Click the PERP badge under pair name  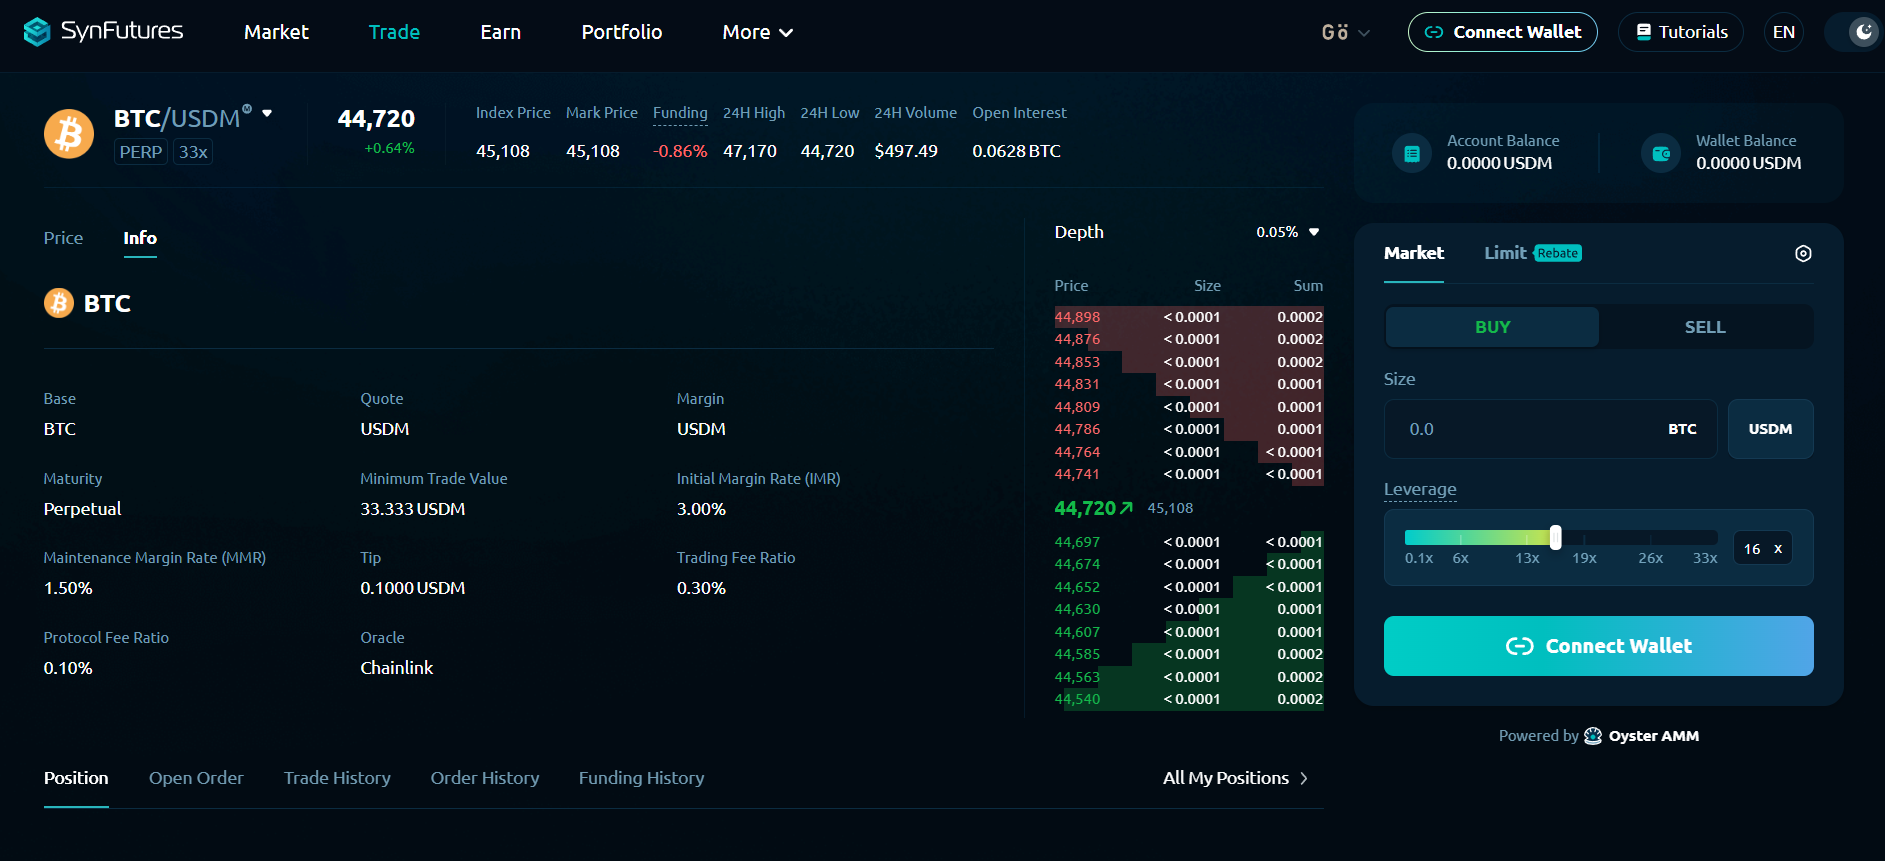(x=141, y=152)
